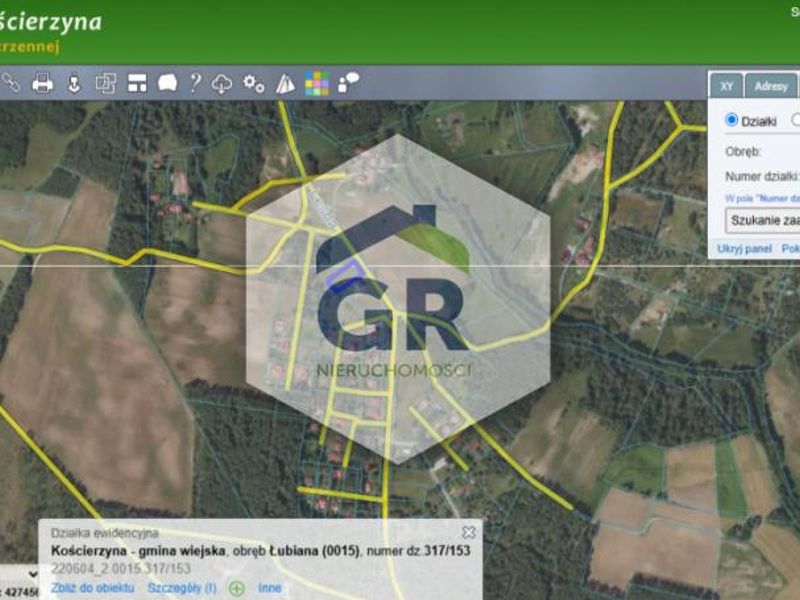800x600 pixels.
Task: Close the Działka ewidencyjna info popup
Action: click(468, 533)
